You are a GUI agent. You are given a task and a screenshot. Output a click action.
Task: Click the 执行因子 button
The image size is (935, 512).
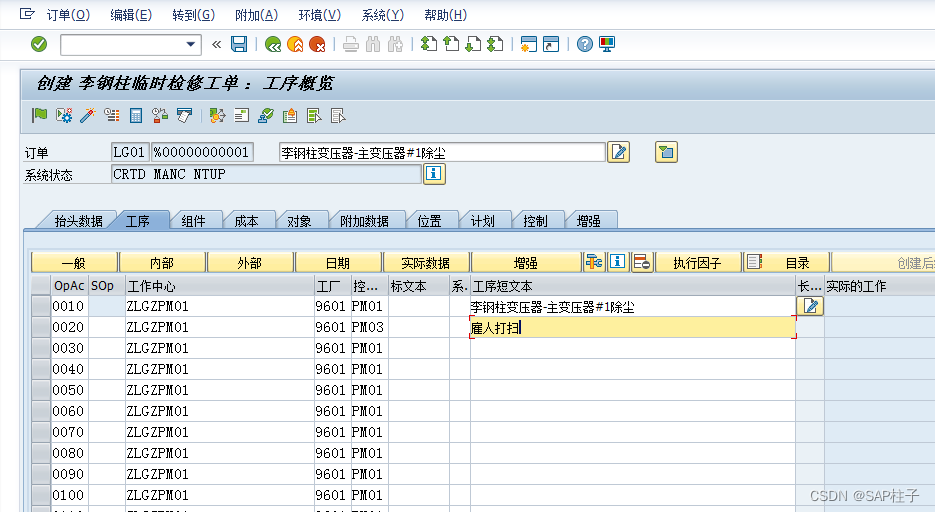click(698, 262)
